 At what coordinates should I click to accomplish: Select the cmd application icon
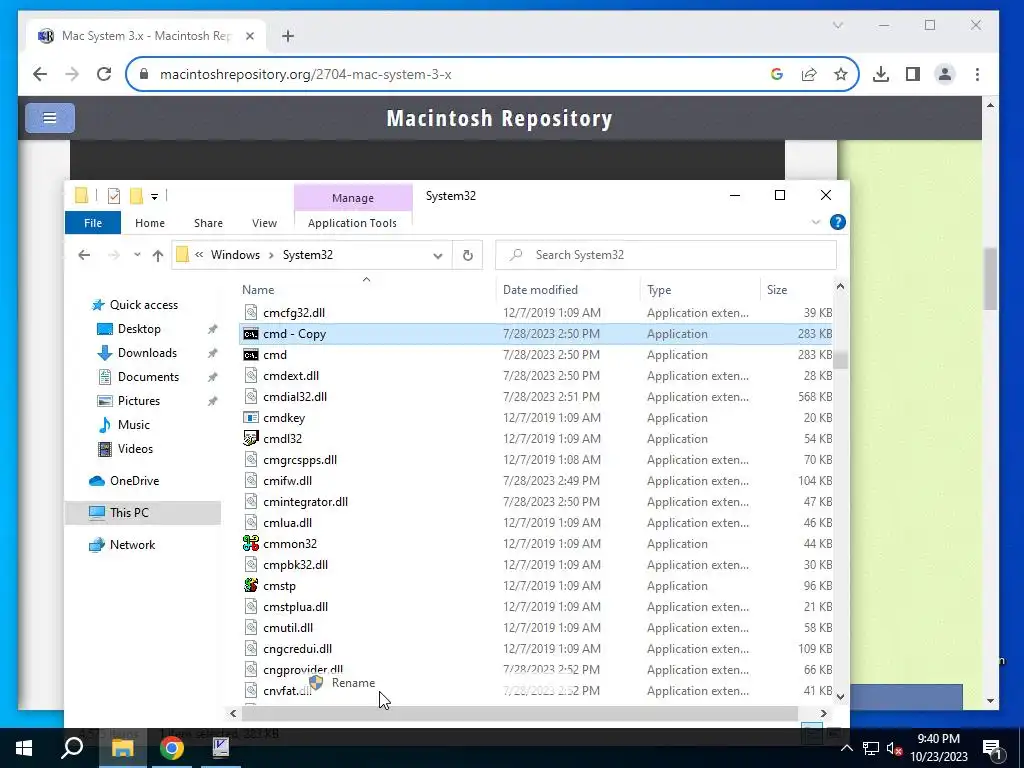point(251,355)
